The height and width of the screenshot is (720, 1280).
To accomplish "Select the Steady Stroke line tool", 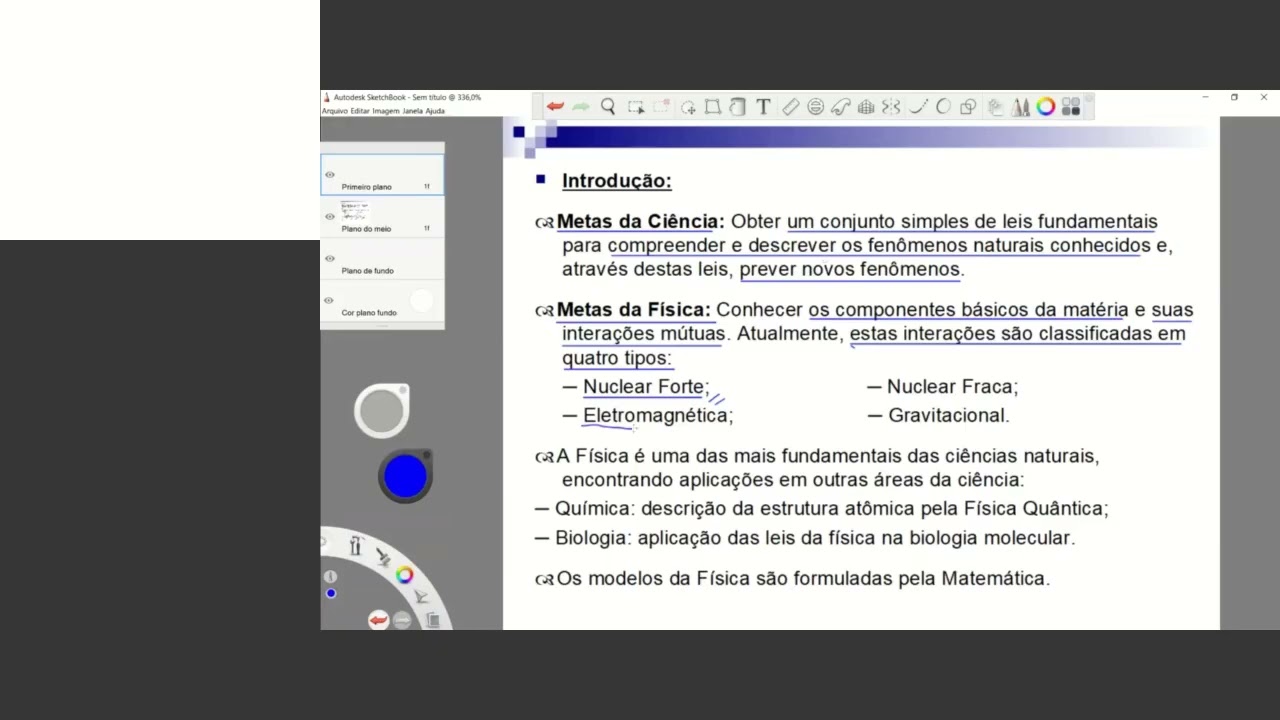I will coord(918,107).
